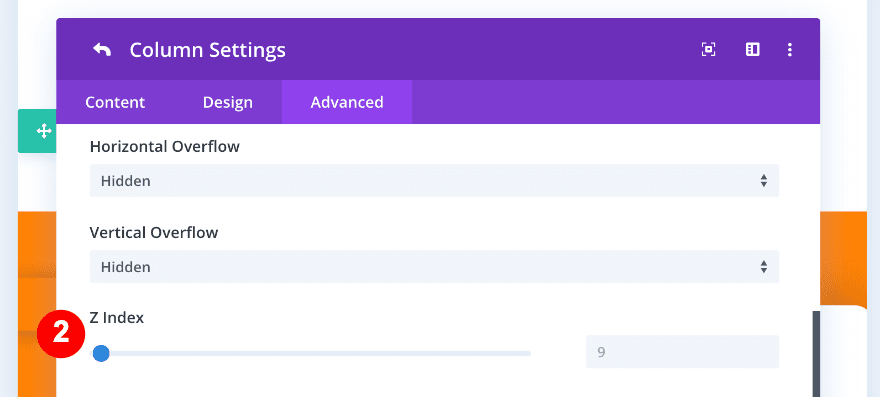This screenshot has width=880, height=397.
Task: Click the Vertical Overflow up-down arrows
Action: [764, 267]
